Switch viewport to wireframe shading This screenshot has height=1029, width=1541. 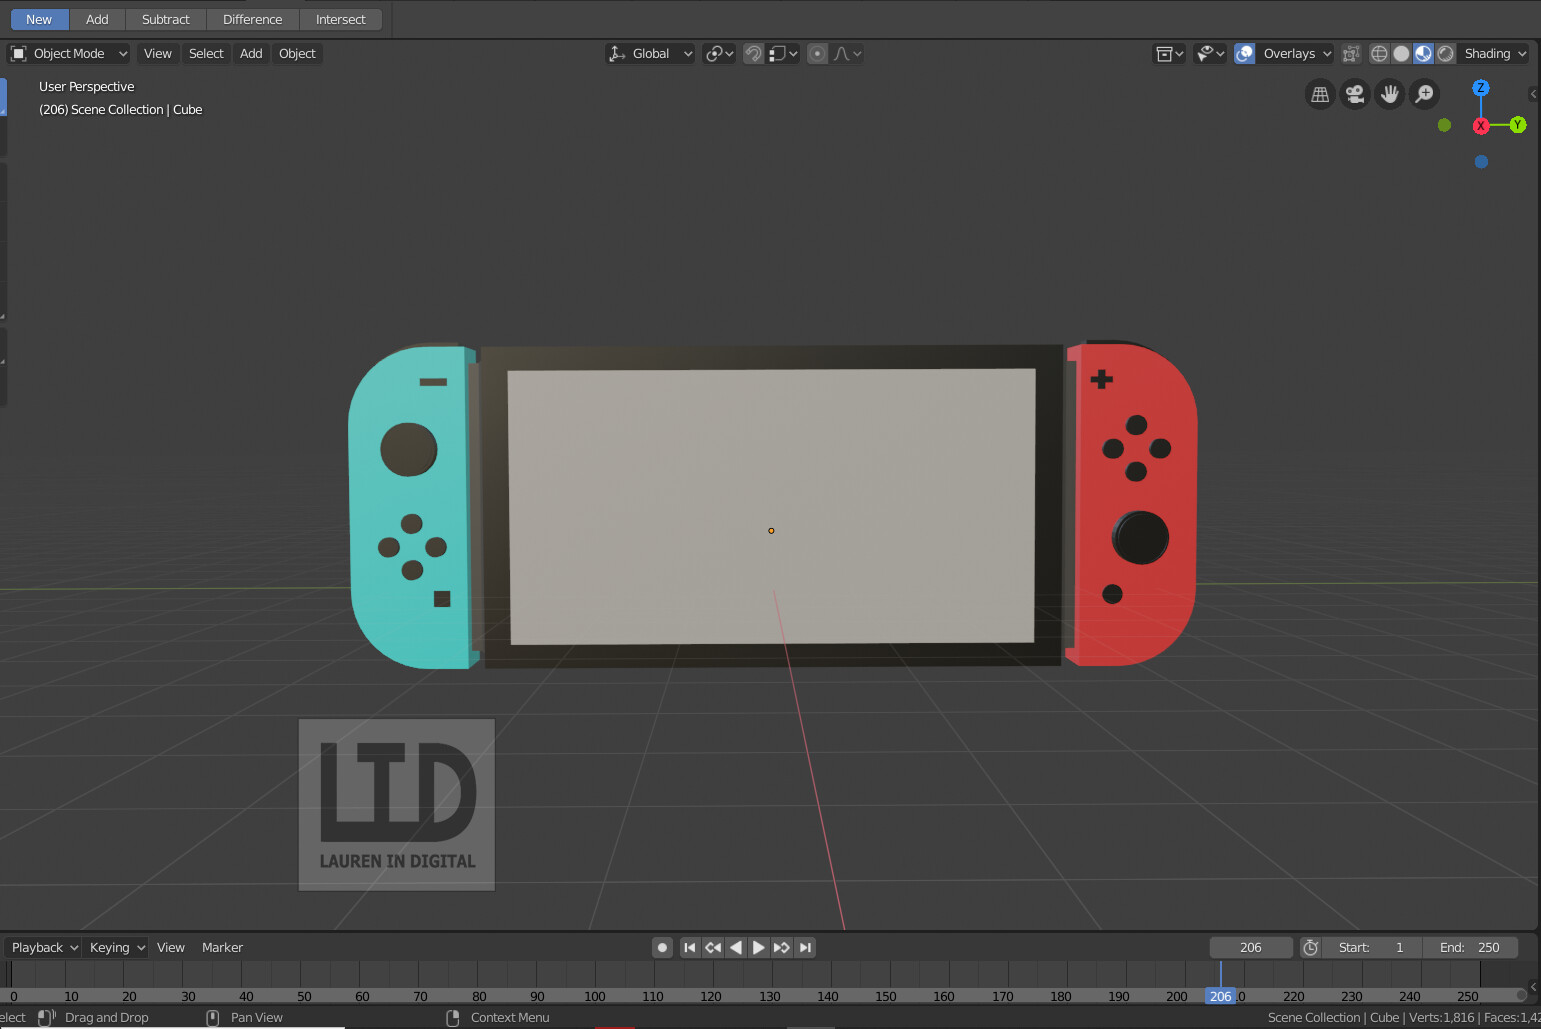1379,53
